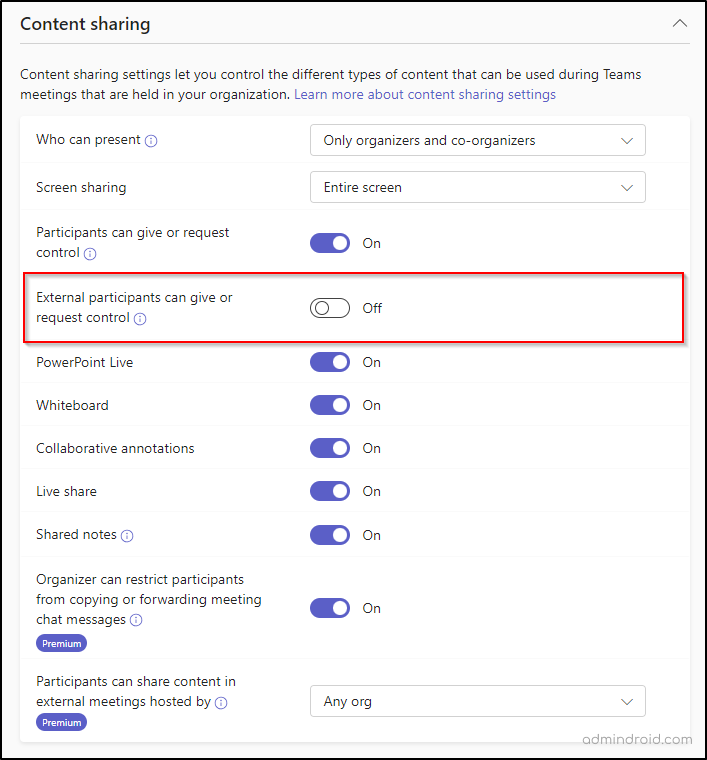The image size is (707, 760).
Task: Open the Who can present dropdown
Action: [477, 140]
